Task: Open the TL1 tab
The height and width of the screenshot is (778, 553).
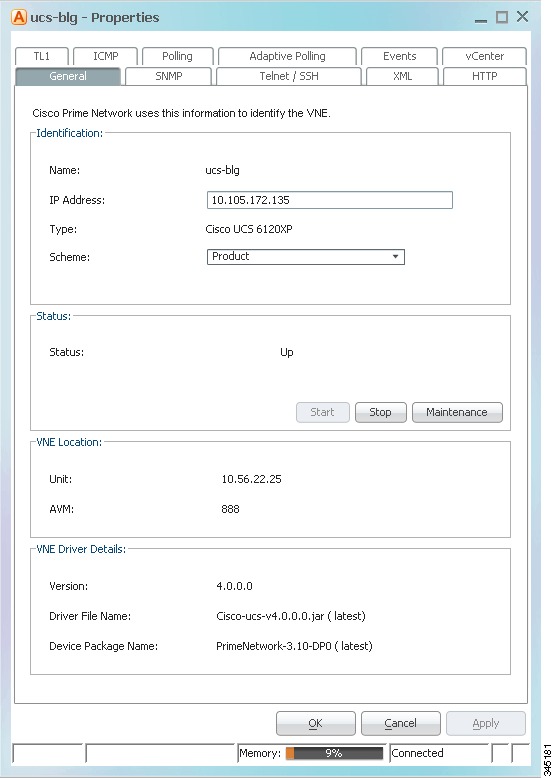Action: click(42, 56)
